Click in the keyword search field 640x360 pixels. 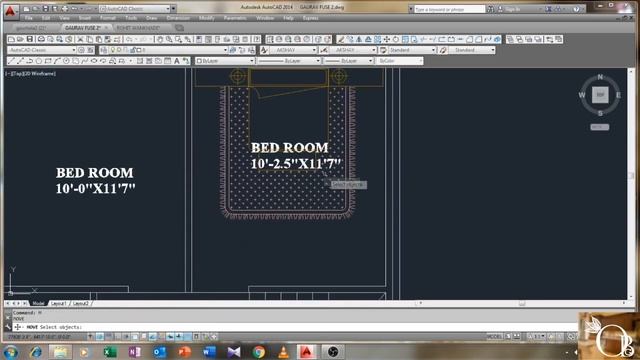tap(449, 9)
